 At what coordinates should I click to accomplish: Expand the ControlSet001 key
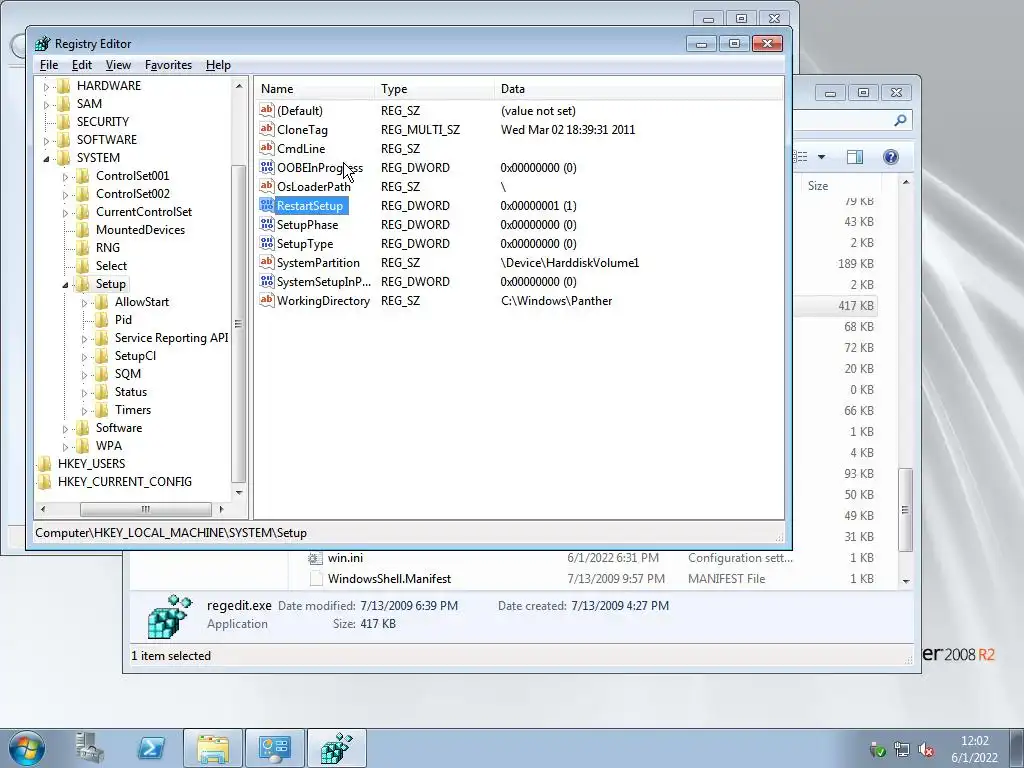65,176
